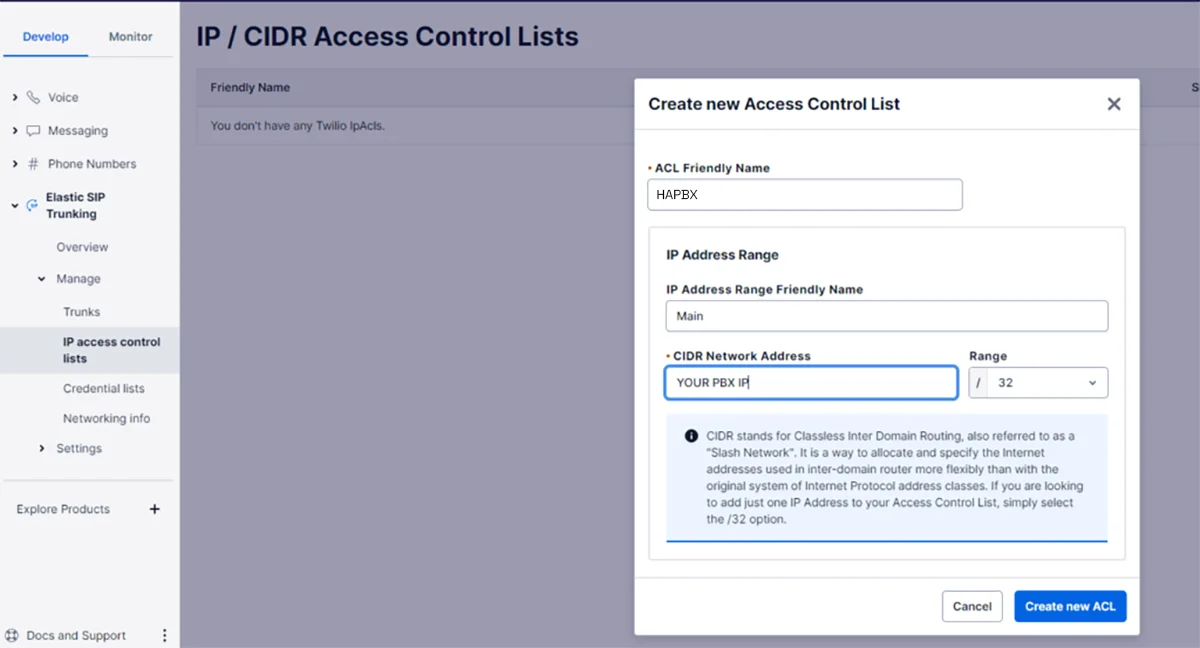Click the IP Address Range Friendly Name field
Image resolution: width=1200 pixels, height=648 pixels.
point(886,315)
